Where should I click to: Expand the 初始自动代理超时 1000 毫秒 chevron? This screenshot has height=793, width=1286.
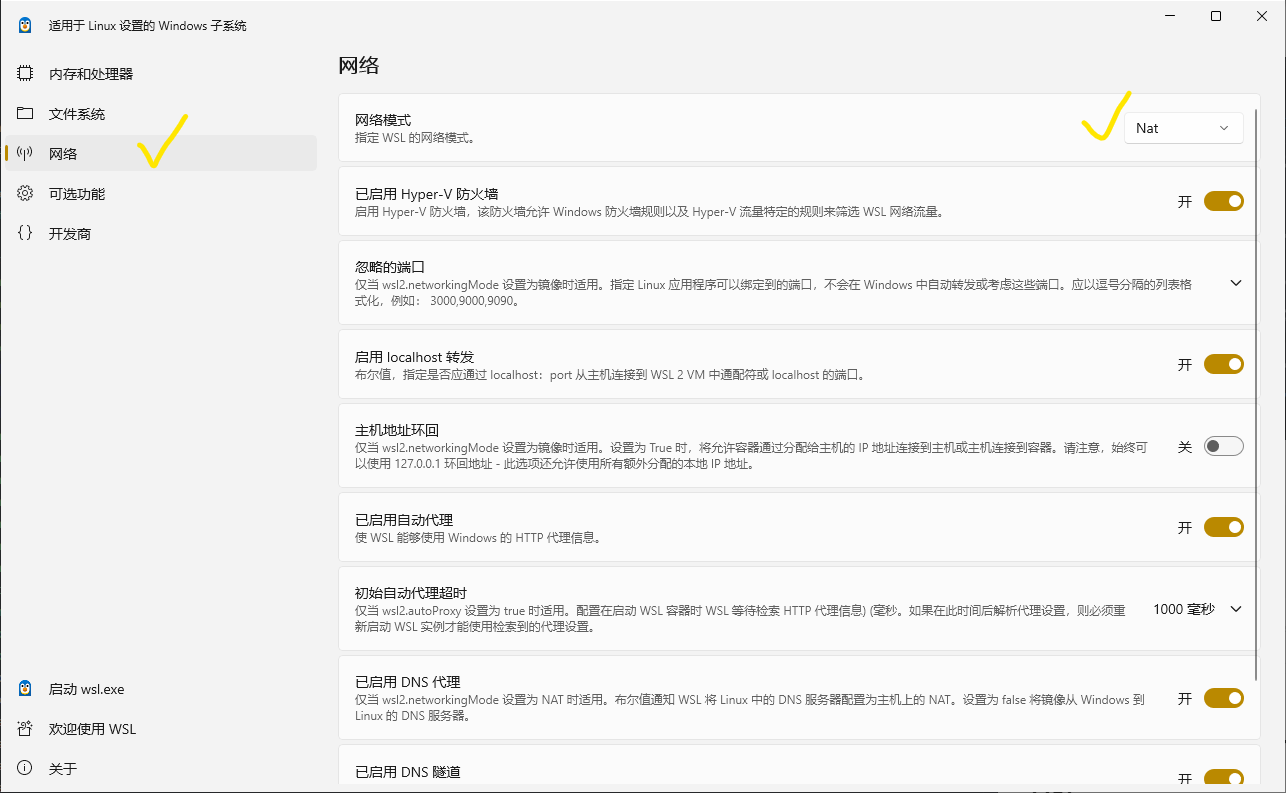tap(1236, 609)
